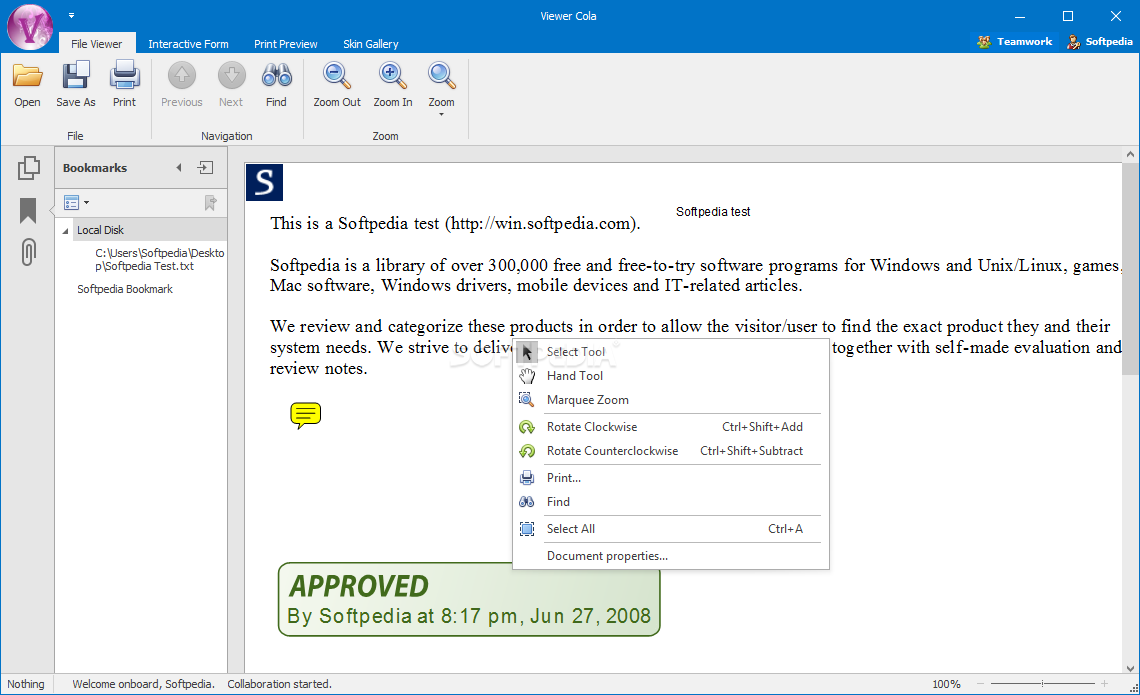Click the zoom slider in status bar
1140x695 pixels.
pos(1042,683)
